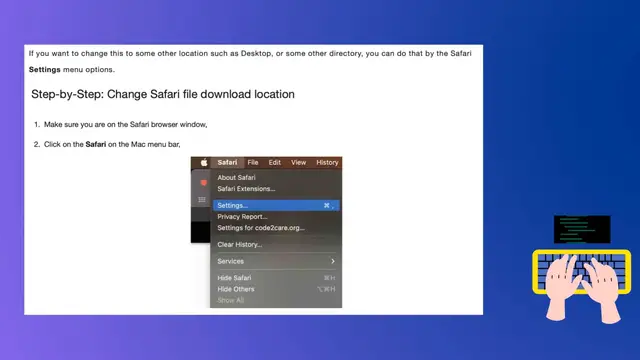Choose About Safari menu entry

(236, 178)
